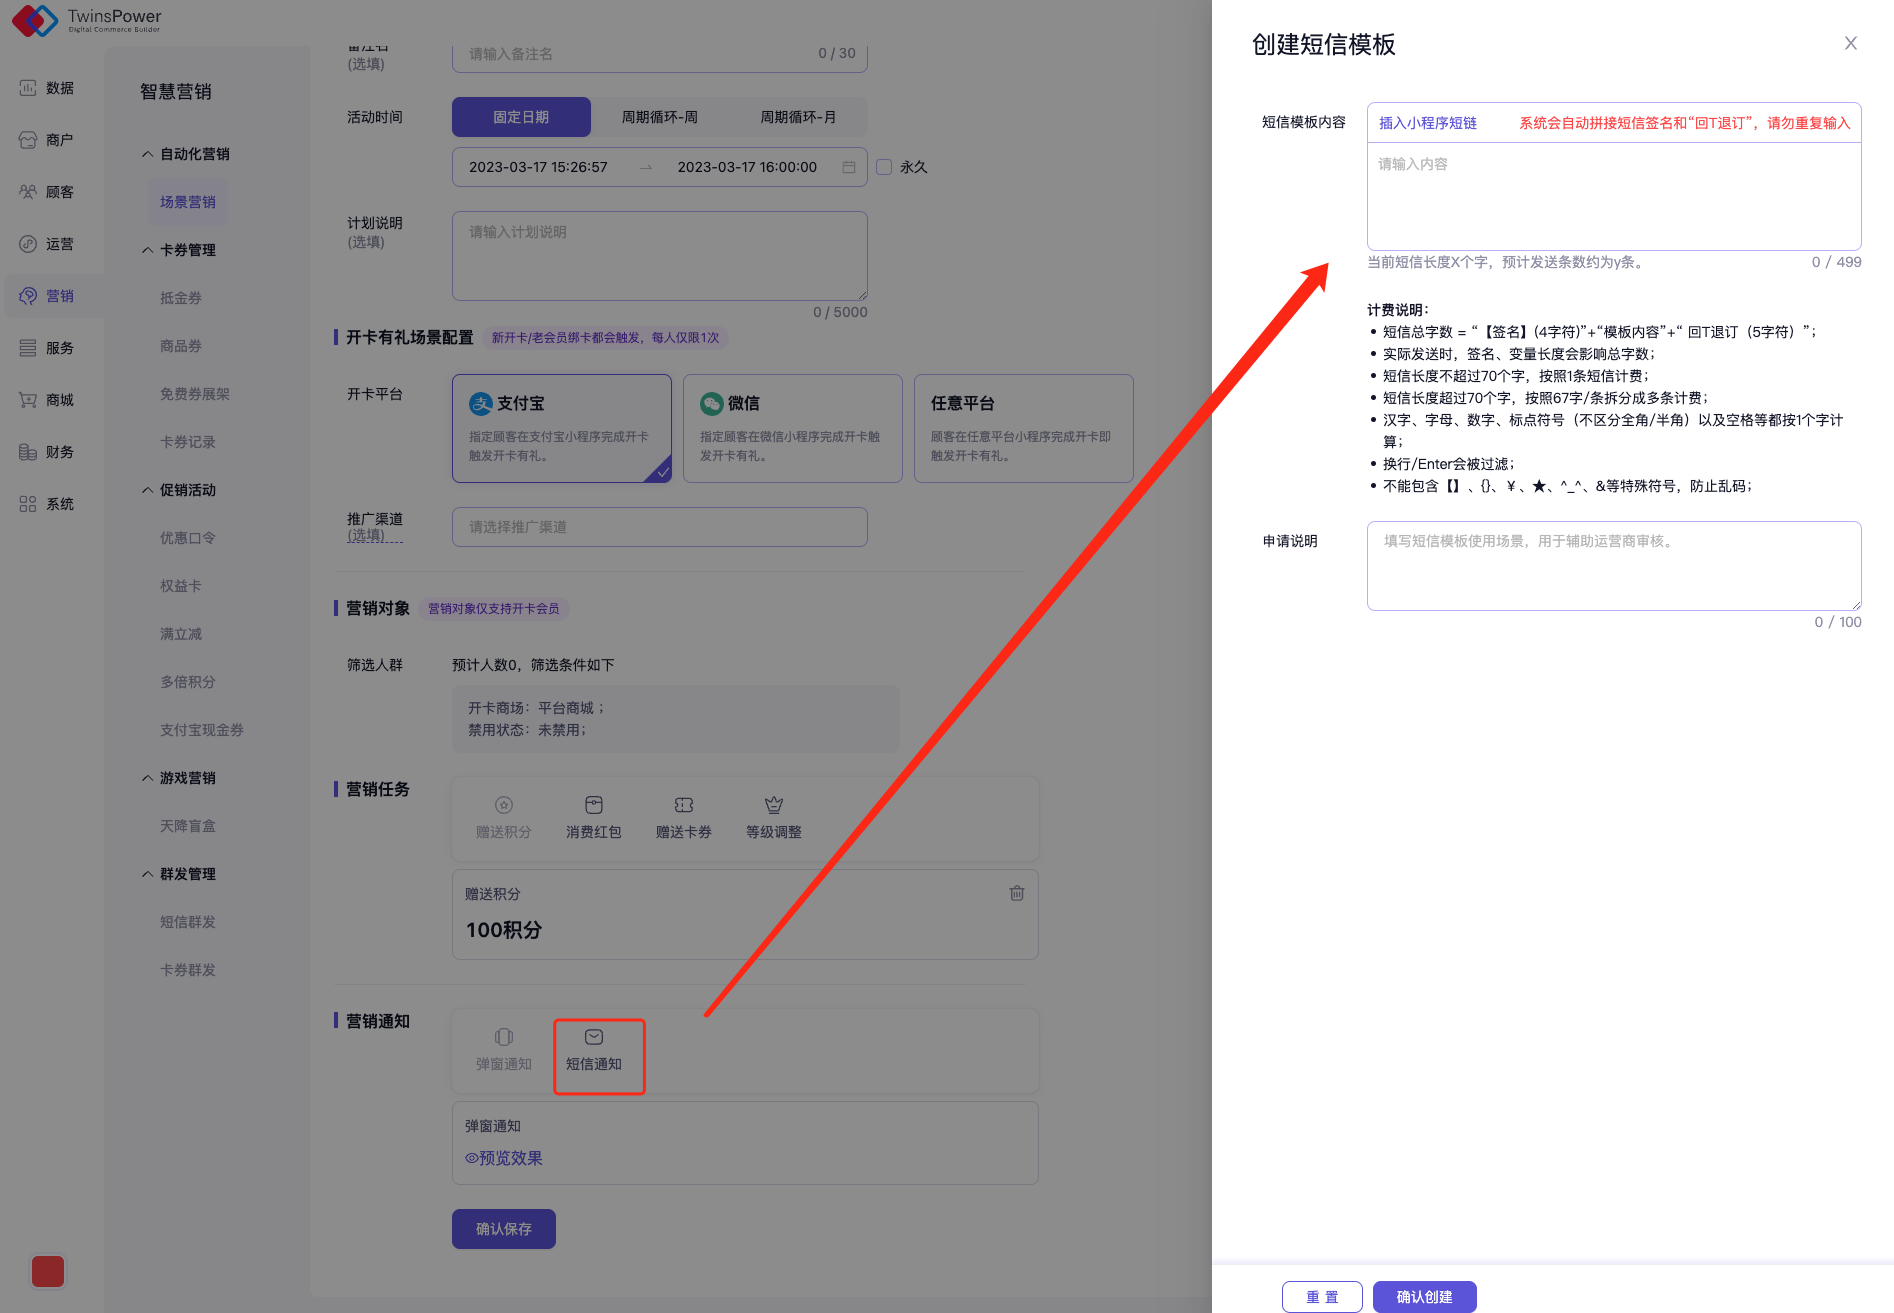Switch to 周期循环-周 tab
The width and height of the screenshot is (1894, 1313).
[x=659, y=117]
